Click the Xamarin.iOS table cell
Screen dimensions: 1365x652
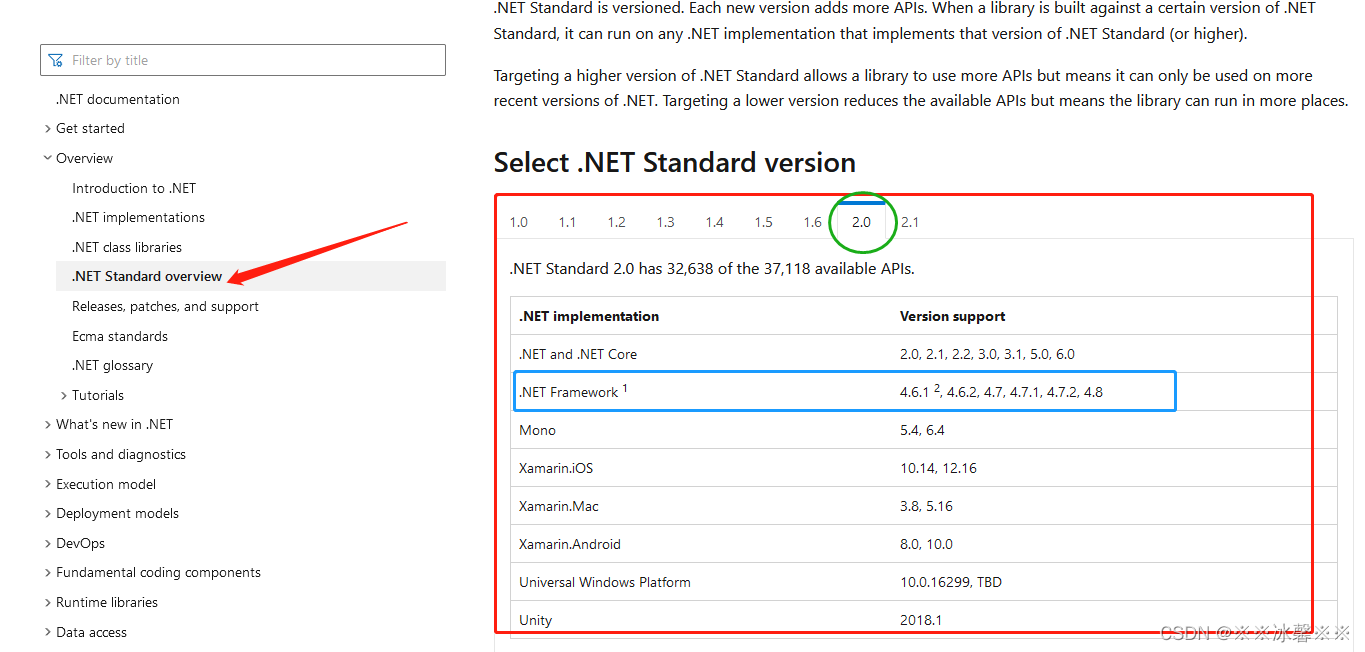pyautogui.click(x=556, y=468)
